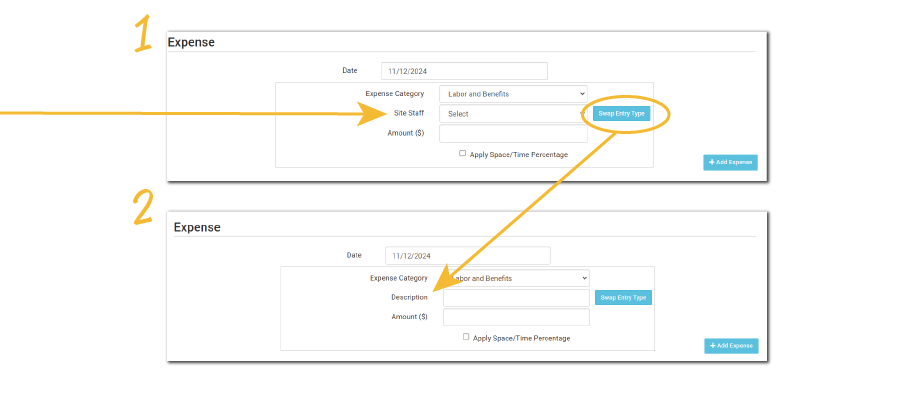Tick Apply Space/Time Percentage checkbox in step 2

(466, 337)
